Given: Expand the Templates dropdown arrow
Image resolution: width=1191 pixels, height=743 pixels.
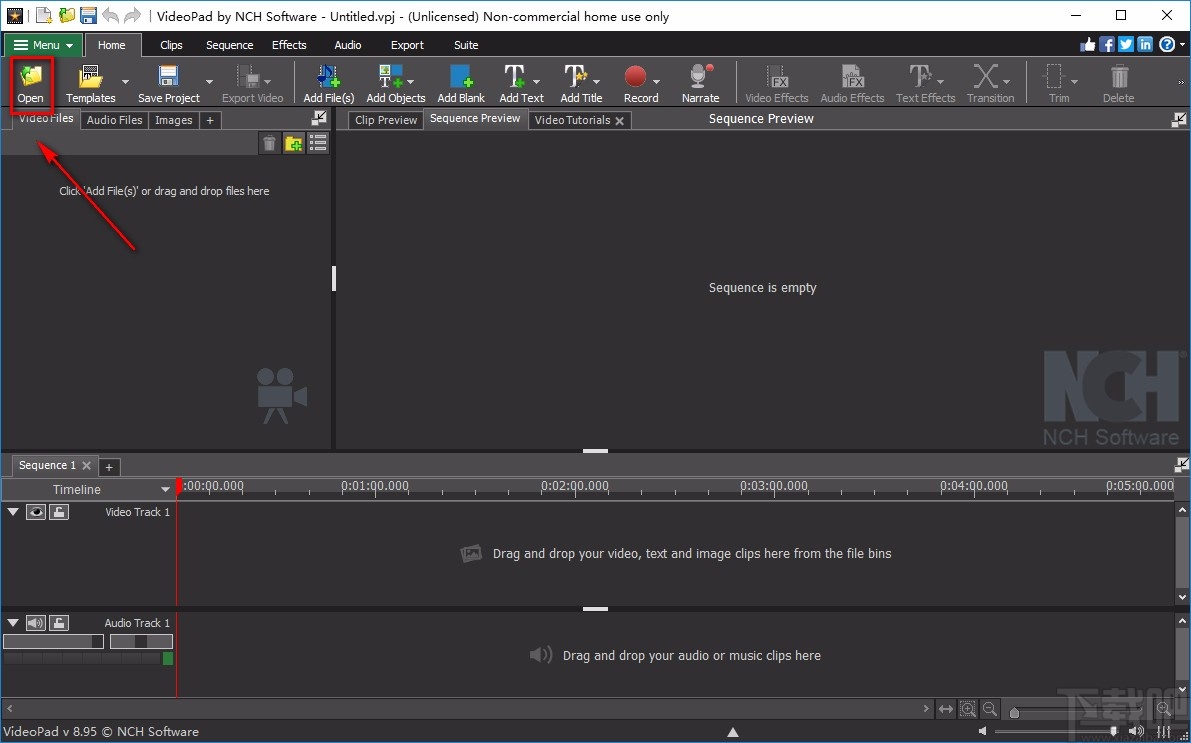Looking at the screenshot, I should tap(125, 81).
